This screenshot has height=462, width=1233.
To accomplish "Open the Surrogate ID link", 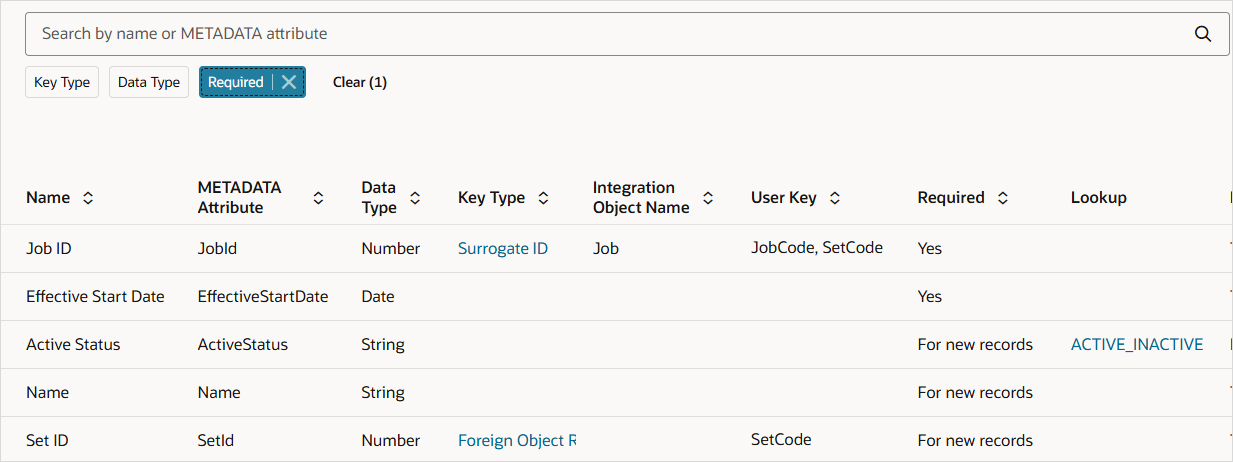I will pos(503,248).
